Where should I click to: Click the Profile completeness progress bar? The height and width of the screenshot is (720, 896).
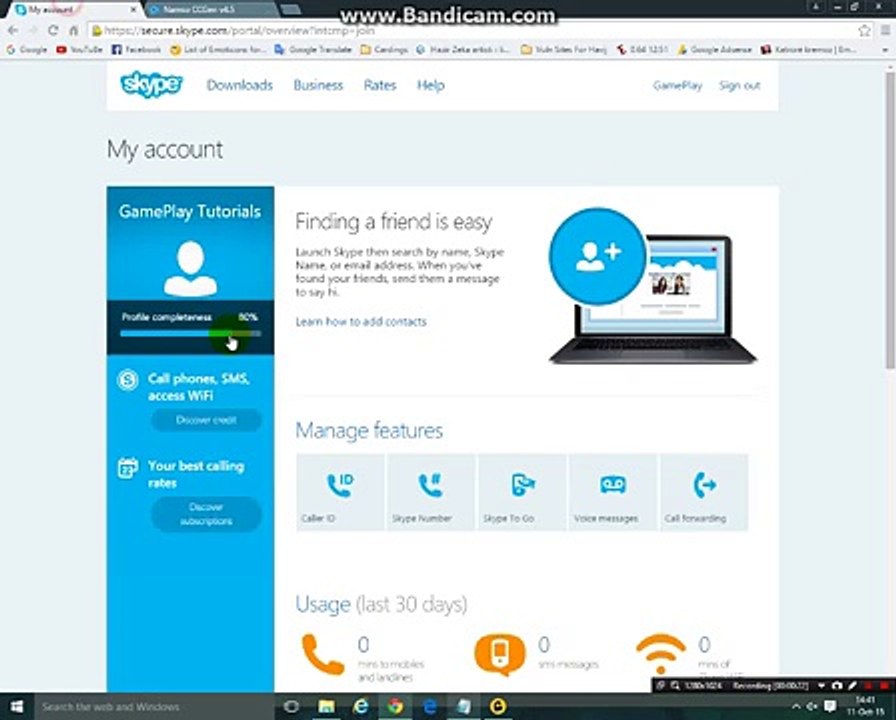coord(191,333)
